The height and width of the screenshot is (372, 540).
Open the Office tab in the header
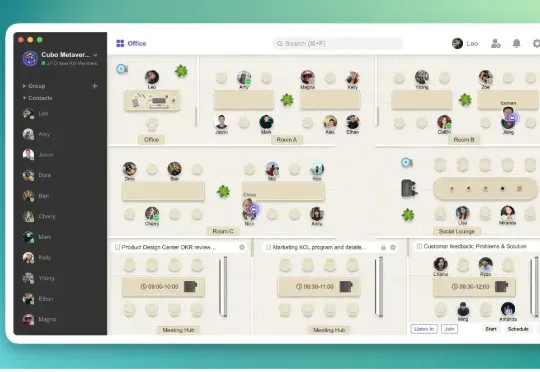coord(131,43)
